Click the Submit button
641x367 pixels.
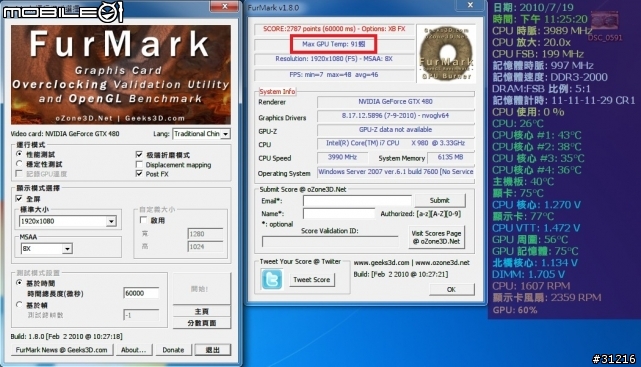point(440,200)
